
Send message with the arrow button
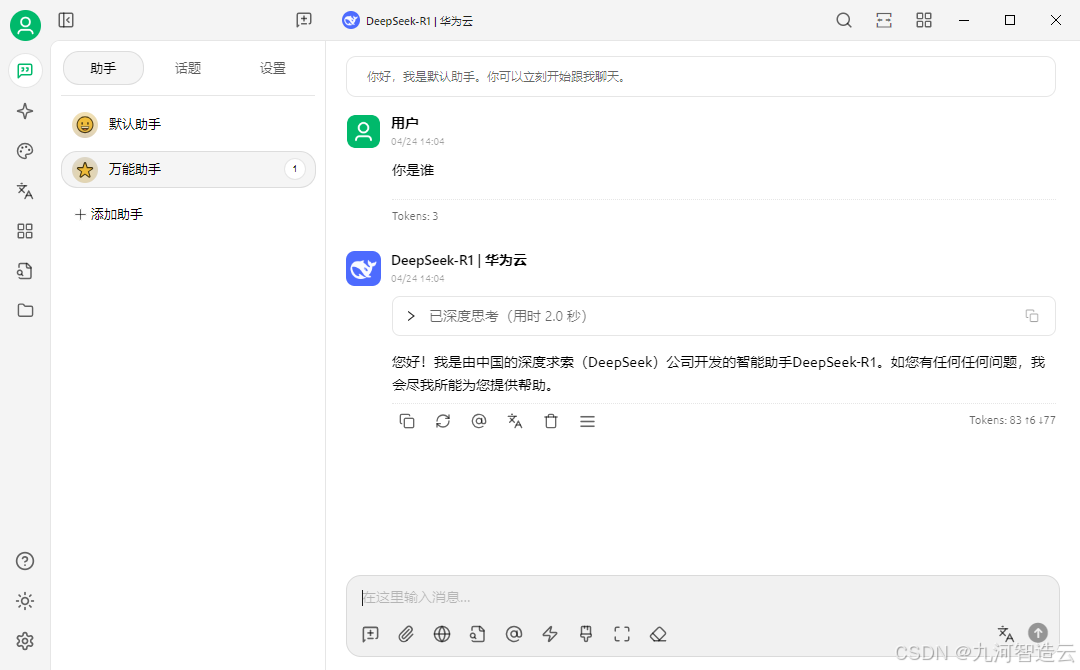click(x=1038, y=633)
